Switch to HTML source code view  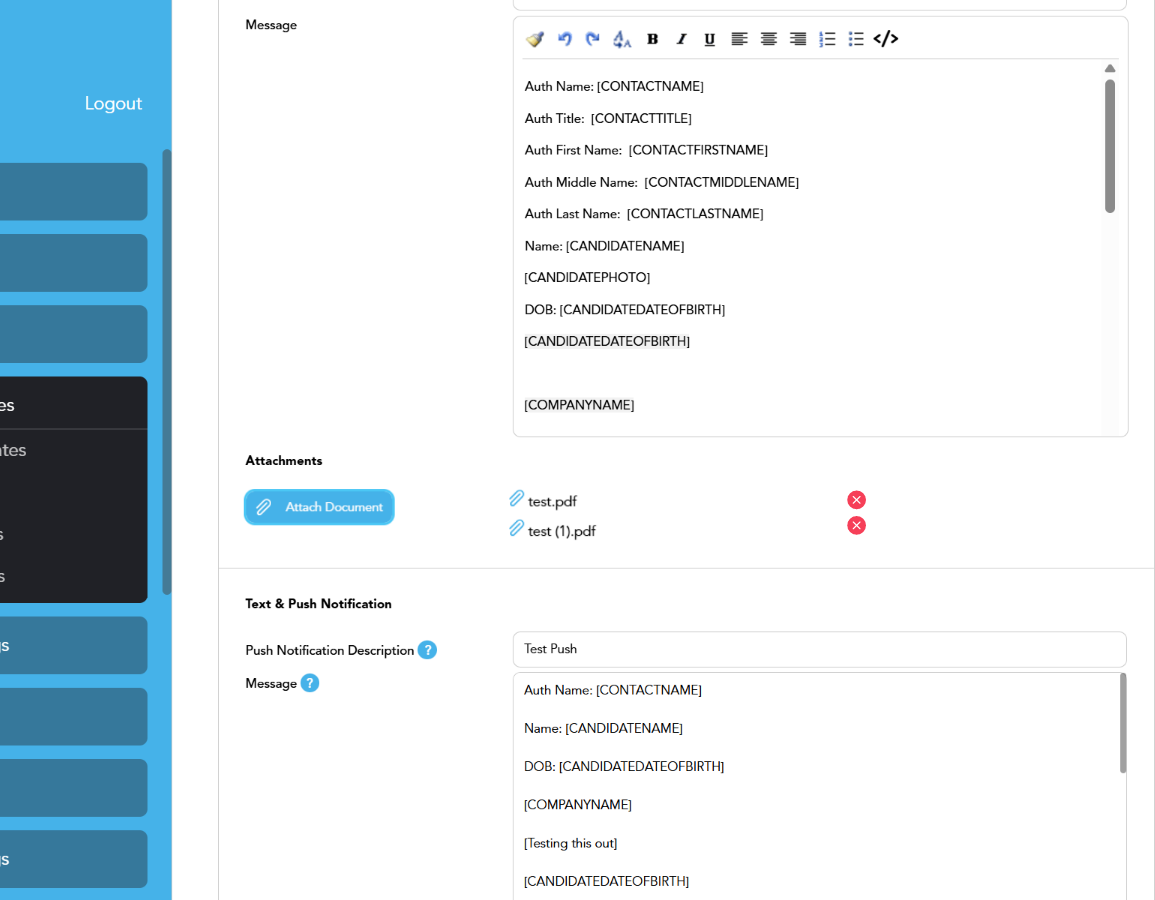click(886, 39)
